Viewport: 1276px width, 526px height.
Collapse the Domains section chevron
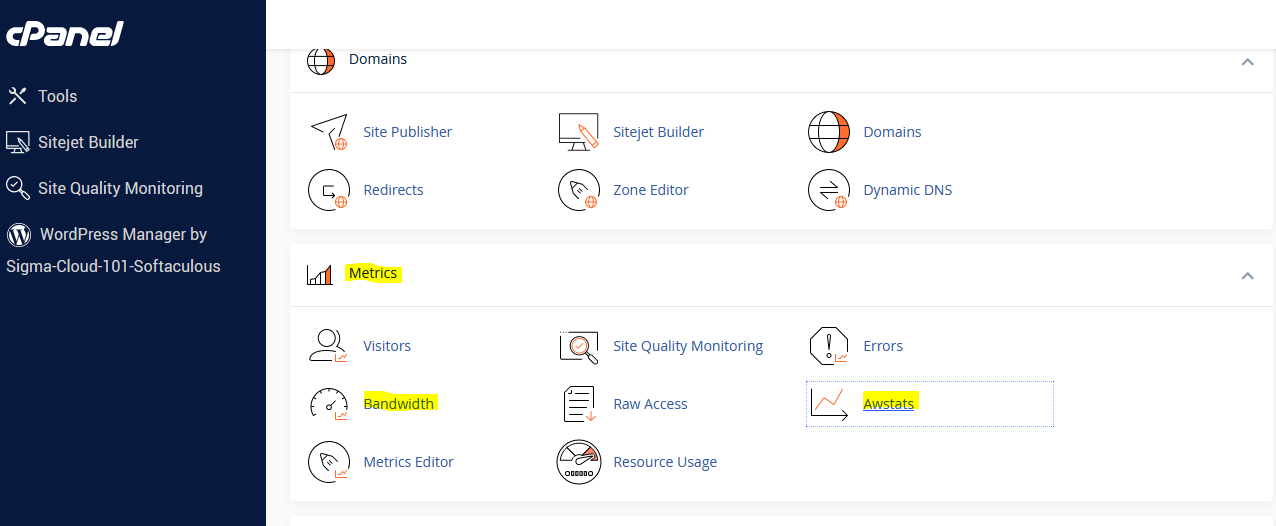(x=1247, y=62)
